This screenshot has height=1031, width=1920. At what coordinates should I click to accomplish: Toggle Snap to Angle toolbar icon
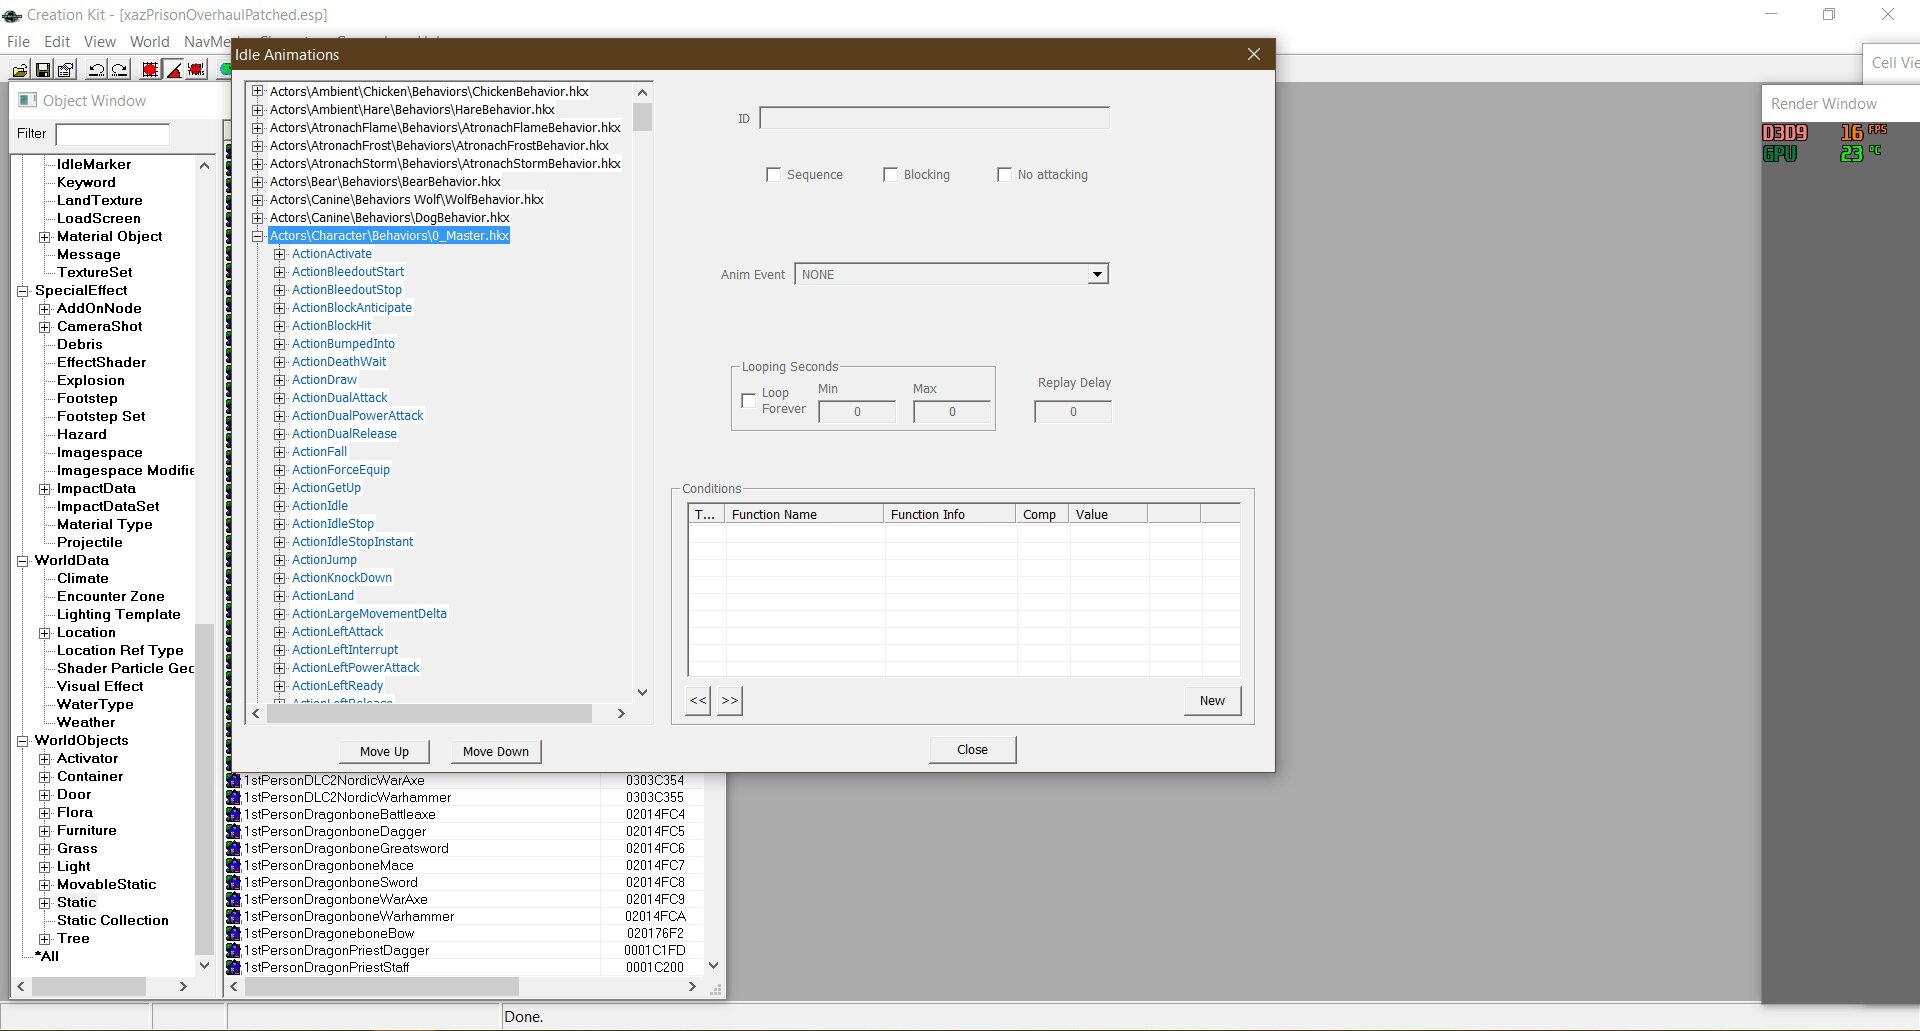[x=174, y=69]
